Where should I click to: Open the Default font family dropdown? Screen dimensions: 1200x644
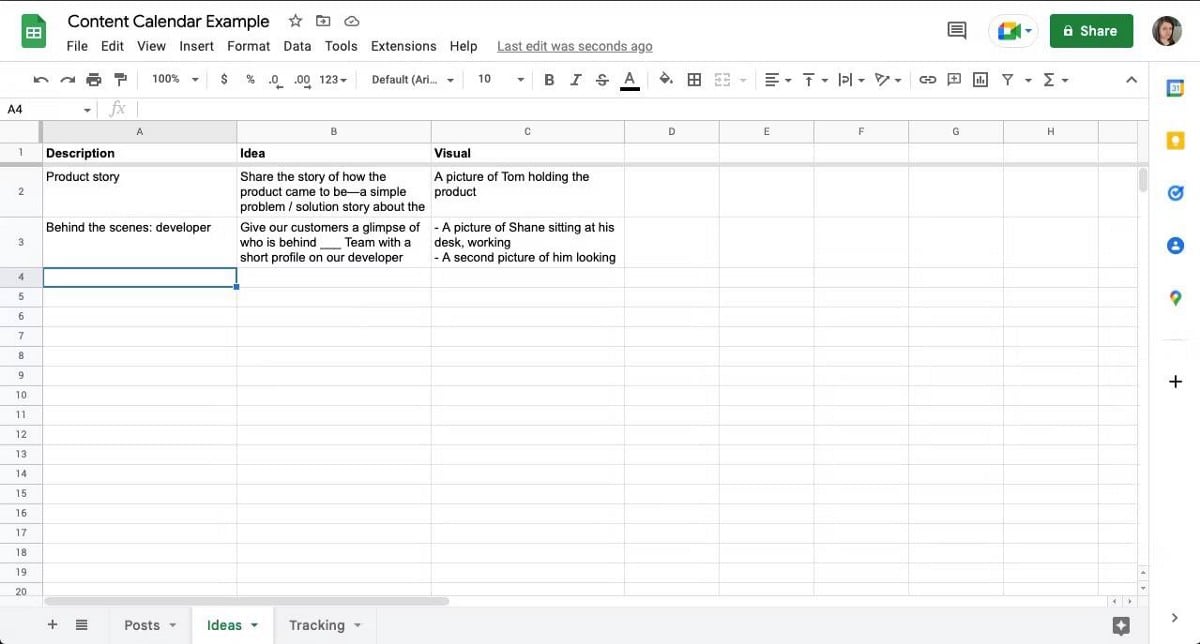[412, 80]
